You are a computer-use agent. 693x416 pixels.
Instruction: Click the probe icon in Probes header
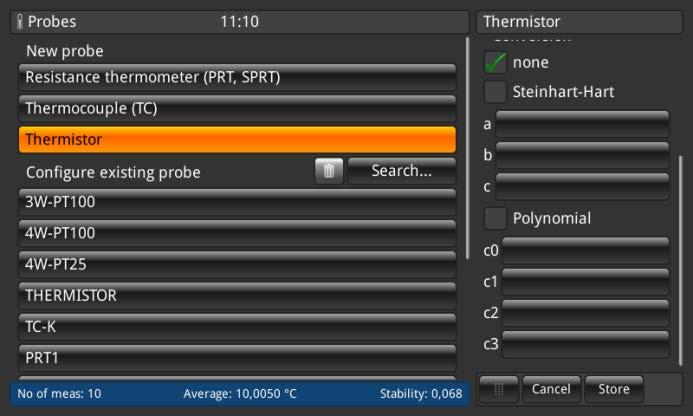[x=20, y=22]
